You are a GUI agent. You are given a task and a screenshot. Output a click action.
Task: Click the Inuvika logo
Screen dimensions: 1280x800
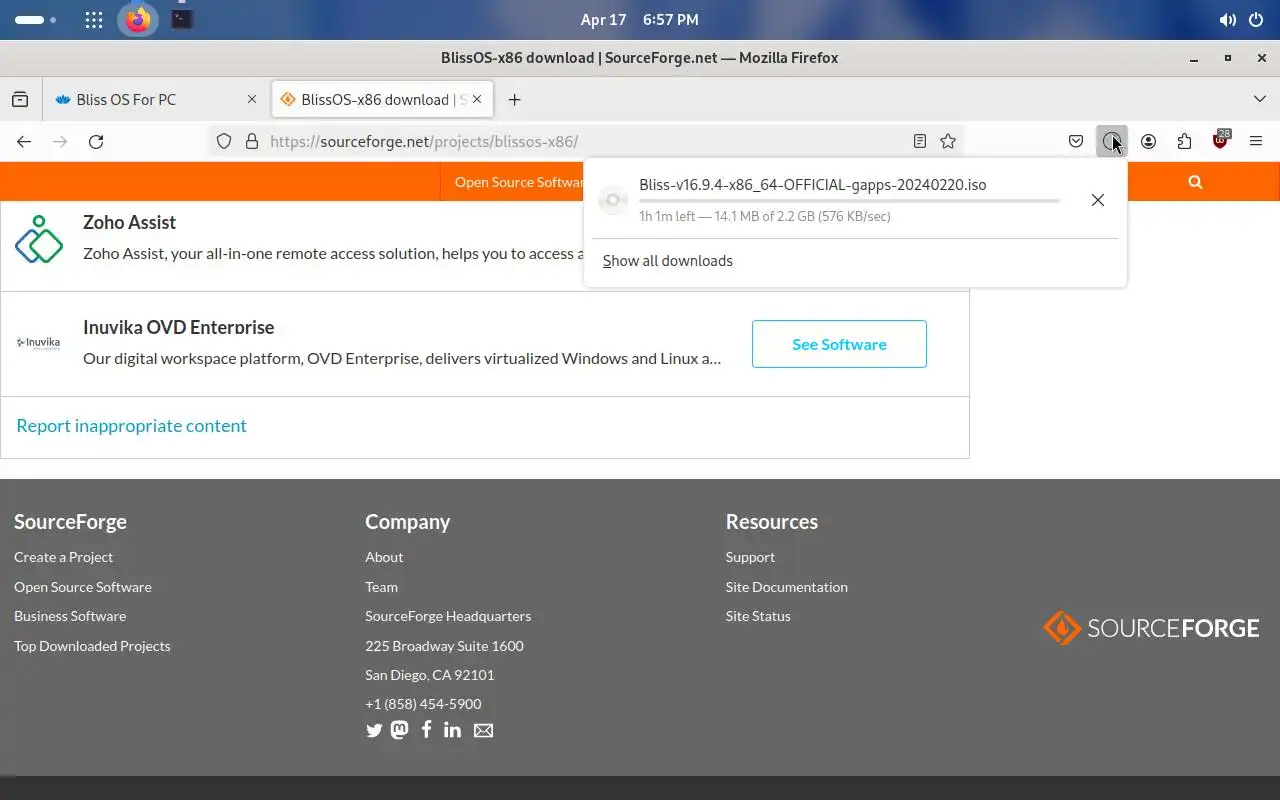[x=39, y=343]
